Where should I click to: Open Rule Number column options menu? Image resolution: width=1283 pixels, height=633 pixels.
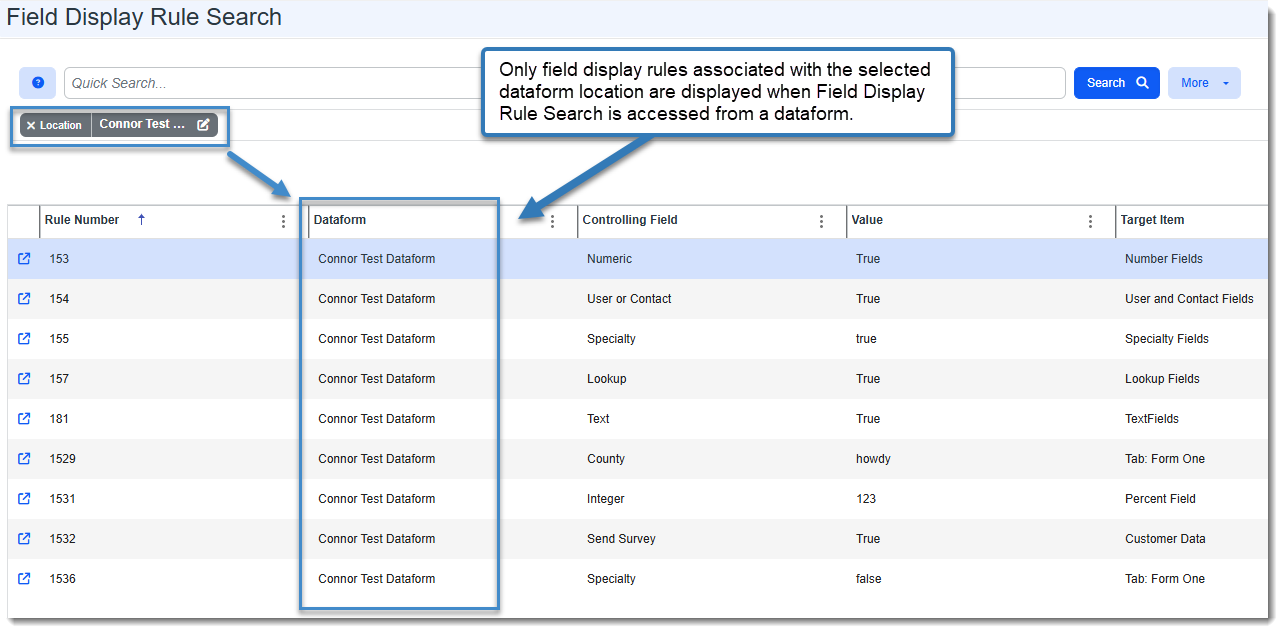(283, 222)
